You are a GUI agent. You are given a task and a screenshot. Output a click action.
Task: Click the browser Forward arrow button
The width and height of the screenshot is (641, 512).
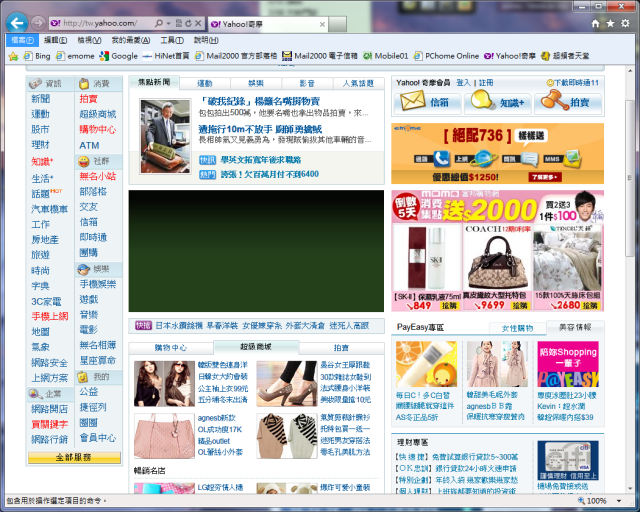38,23
